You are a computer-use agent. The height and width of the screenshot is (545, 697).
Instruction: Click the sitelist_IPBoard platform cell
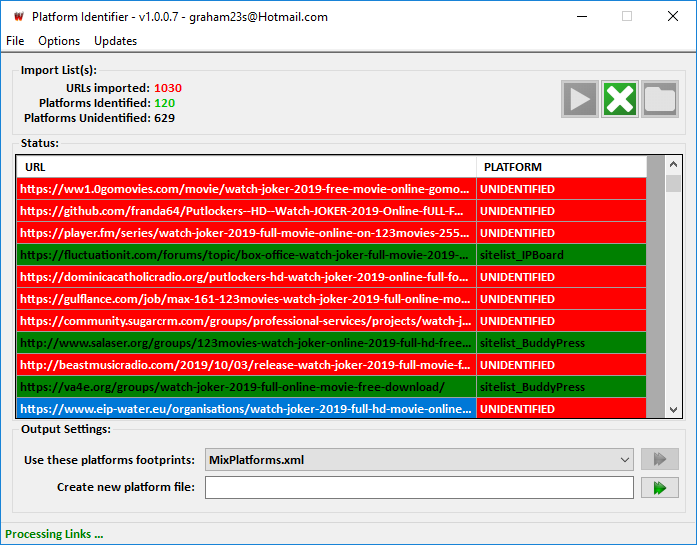click(561, 255)
